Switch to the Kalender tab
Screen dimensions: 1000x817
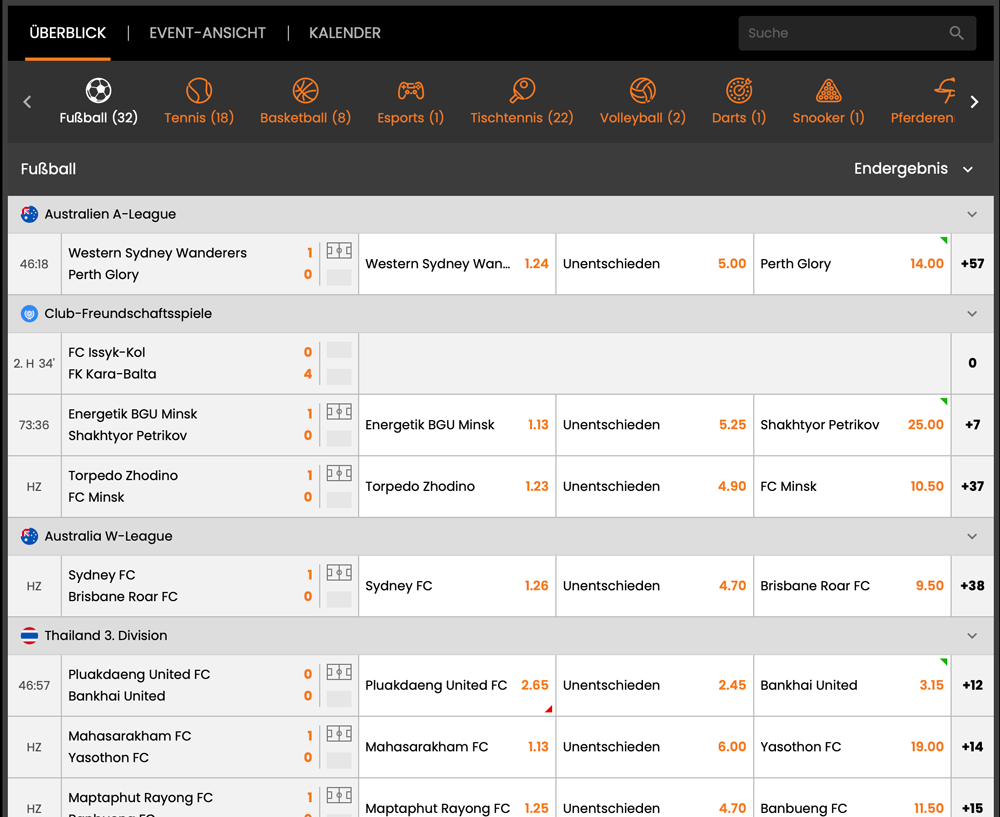coord(344,33)
